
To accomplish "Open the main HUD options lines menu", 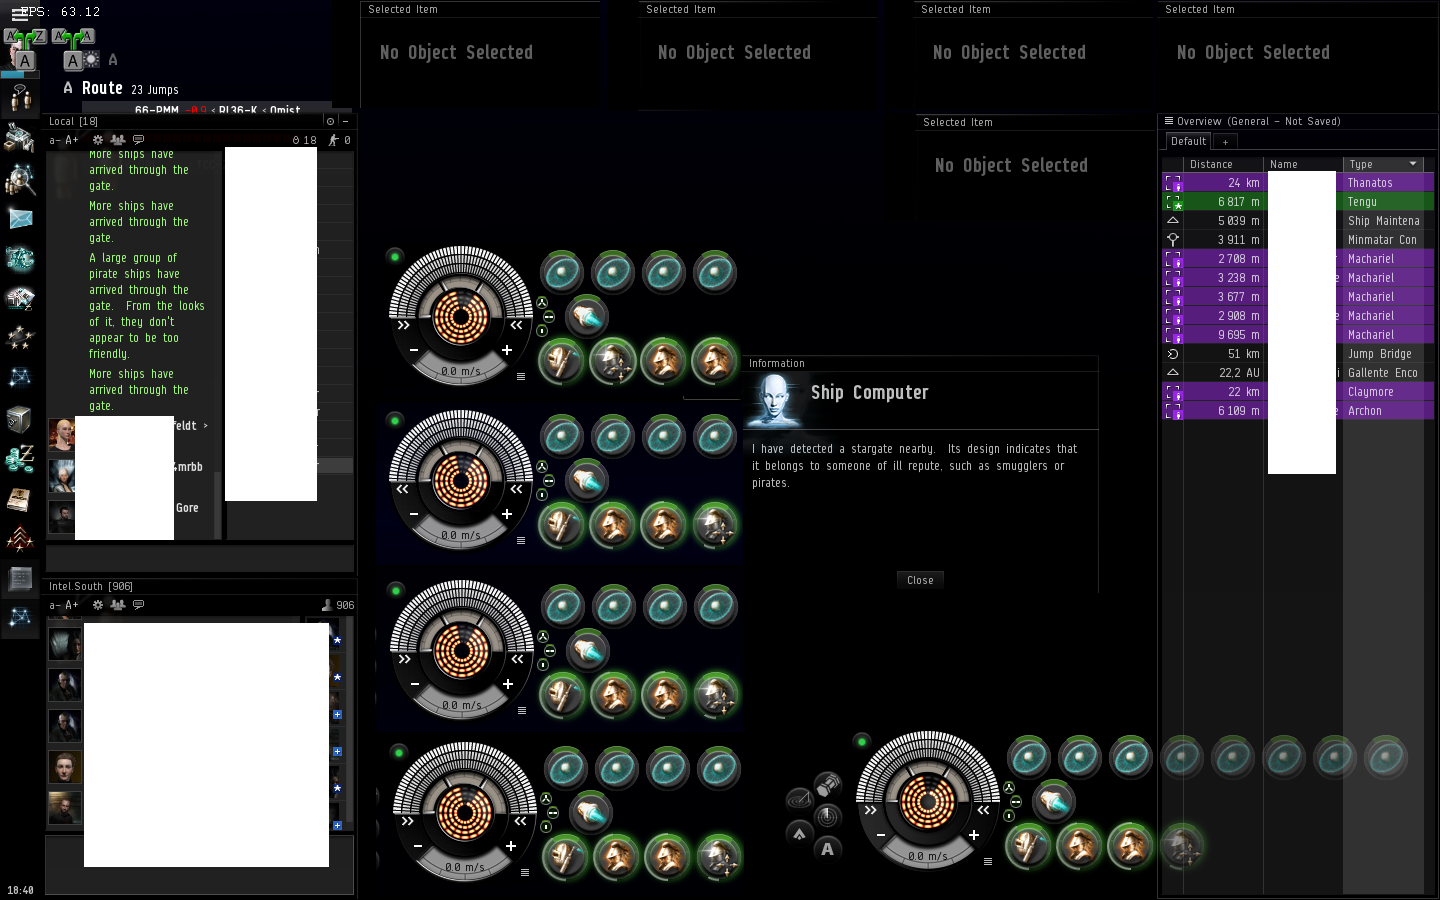I will 988,861.
